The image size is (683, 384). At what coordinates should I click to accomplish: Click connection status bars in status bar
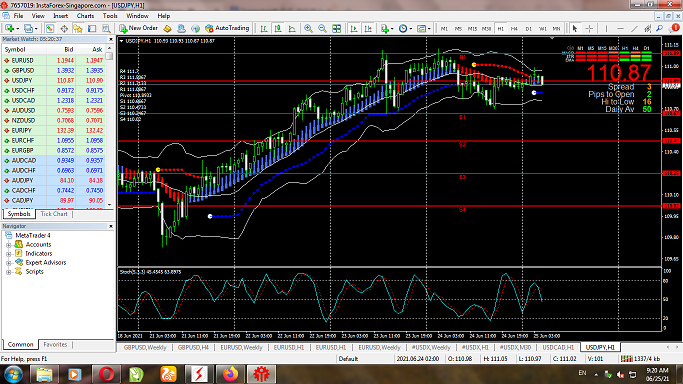pyautogui.click(x=626, y=359)
